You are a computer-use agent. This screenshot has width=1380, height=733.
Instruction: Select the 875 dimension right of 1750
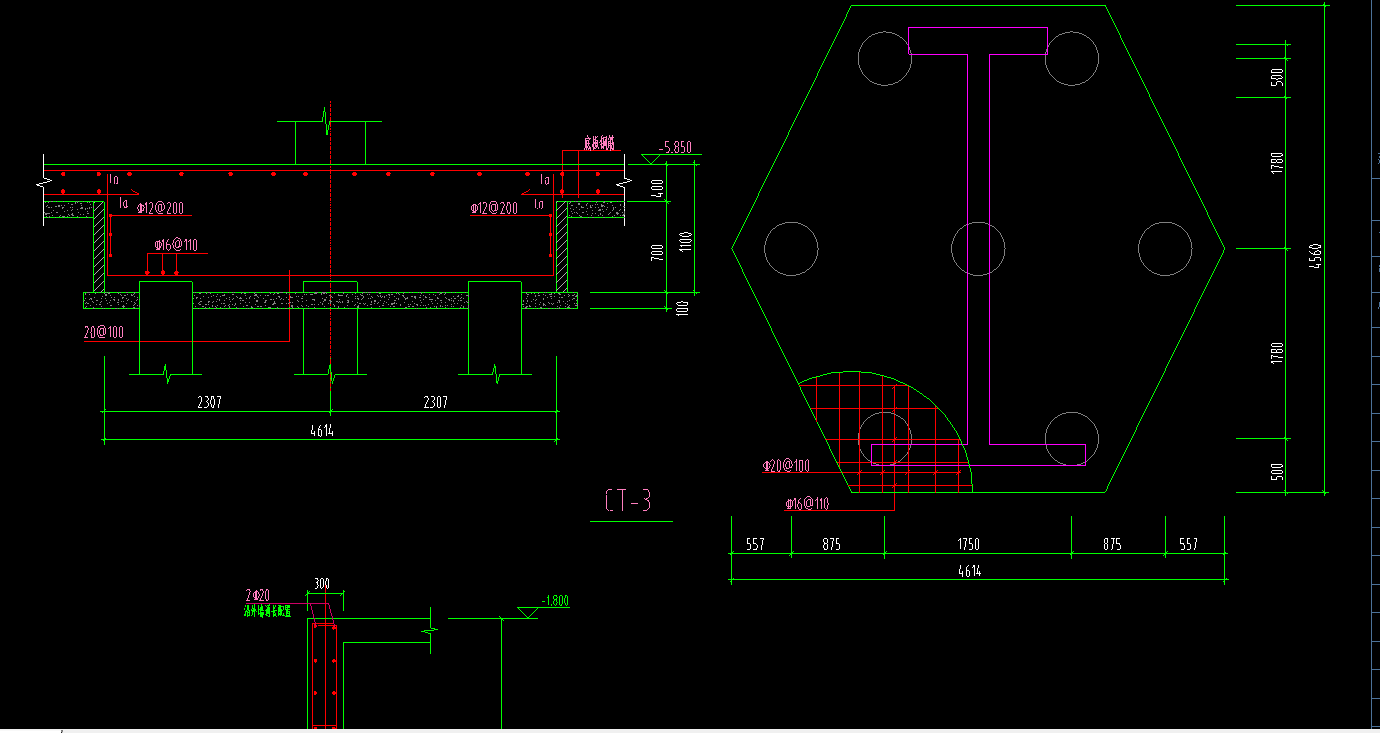pyautogui.click(x=1112, y=545)
